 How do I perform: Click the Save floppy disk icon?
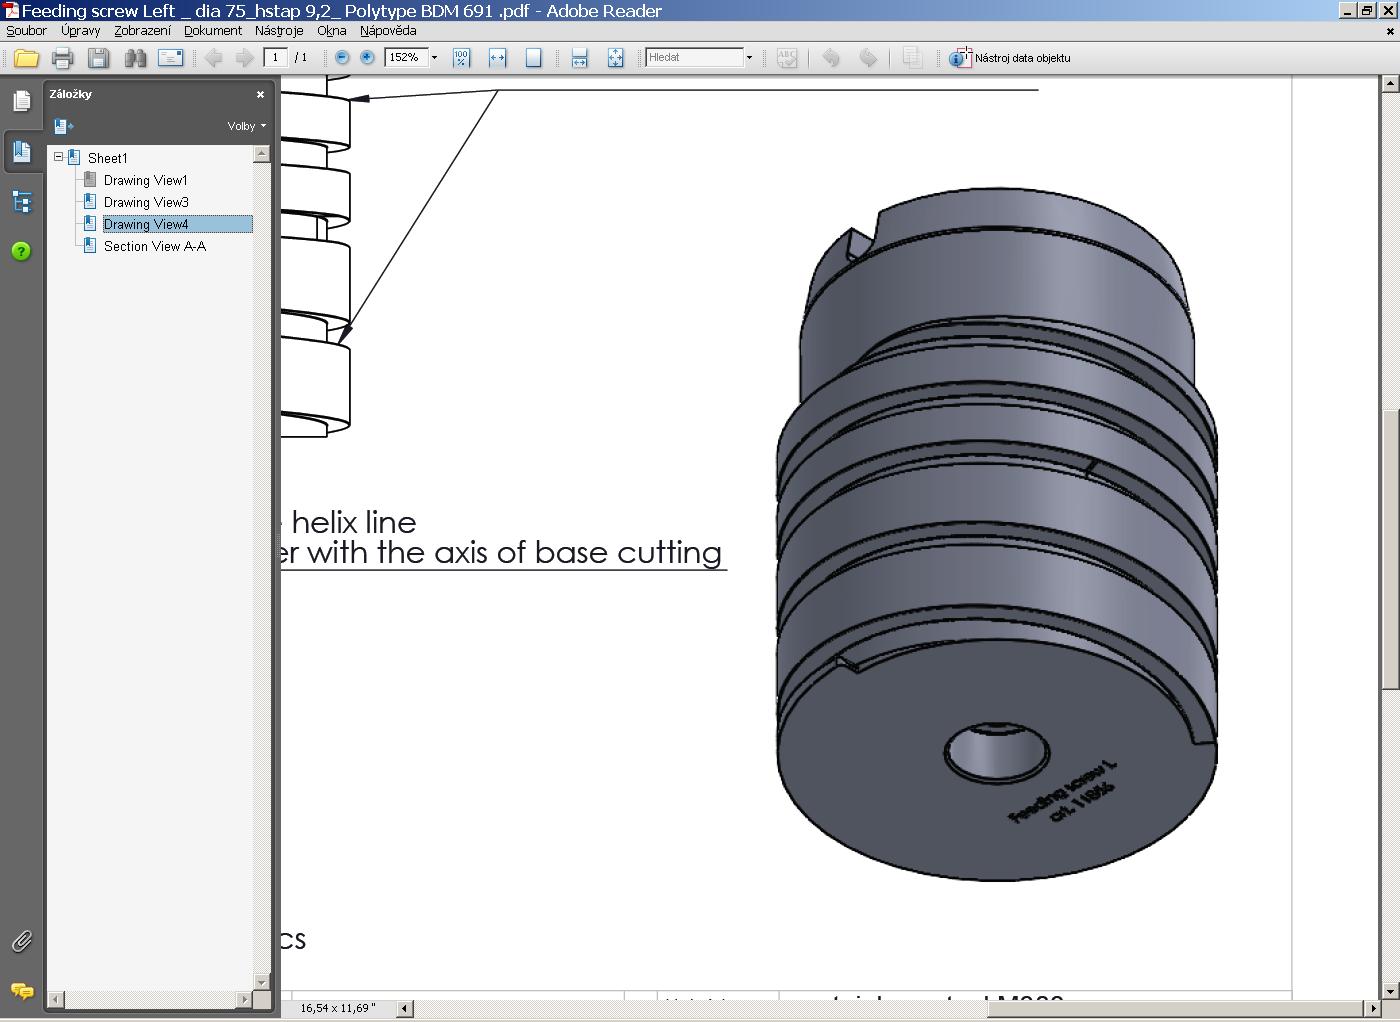[98, 58]
